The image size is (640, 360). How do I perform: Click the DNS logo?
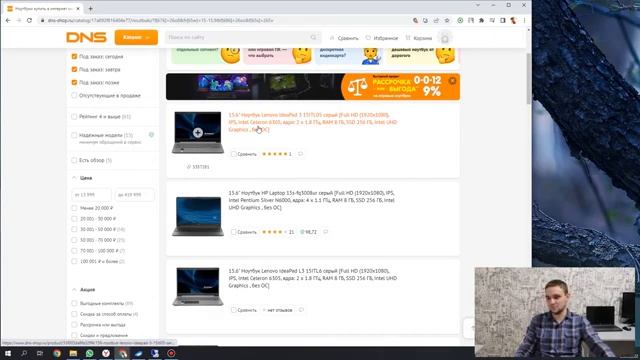[86, 38]
